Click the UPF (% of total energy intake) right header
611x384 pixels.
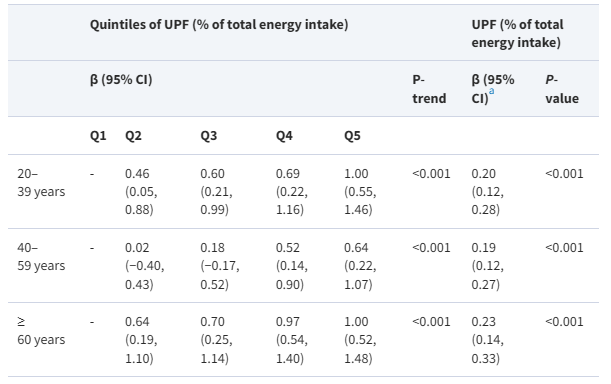[x=517, y=33]
